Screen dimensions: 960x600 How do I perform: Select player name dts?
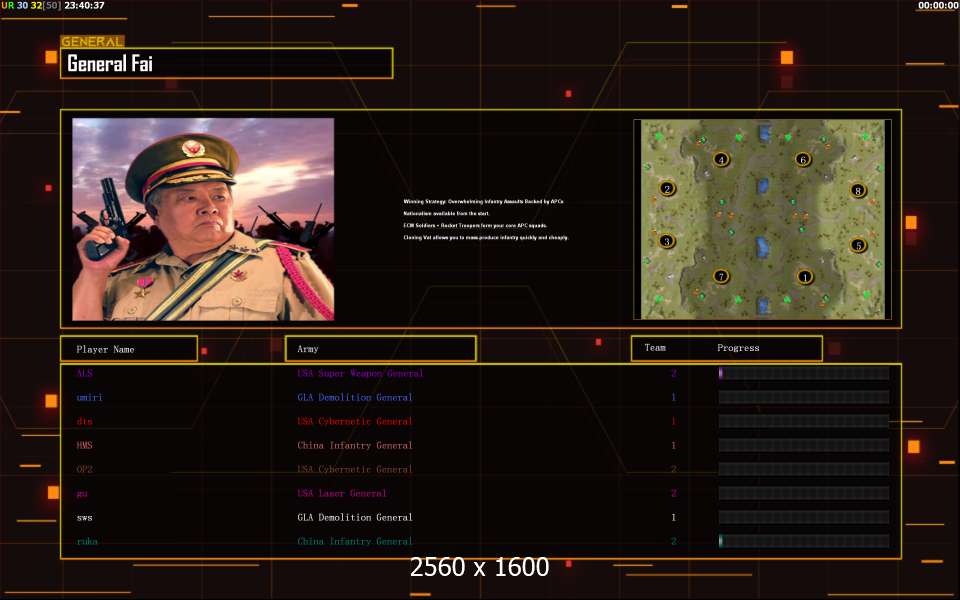click(x=84, y=421)
